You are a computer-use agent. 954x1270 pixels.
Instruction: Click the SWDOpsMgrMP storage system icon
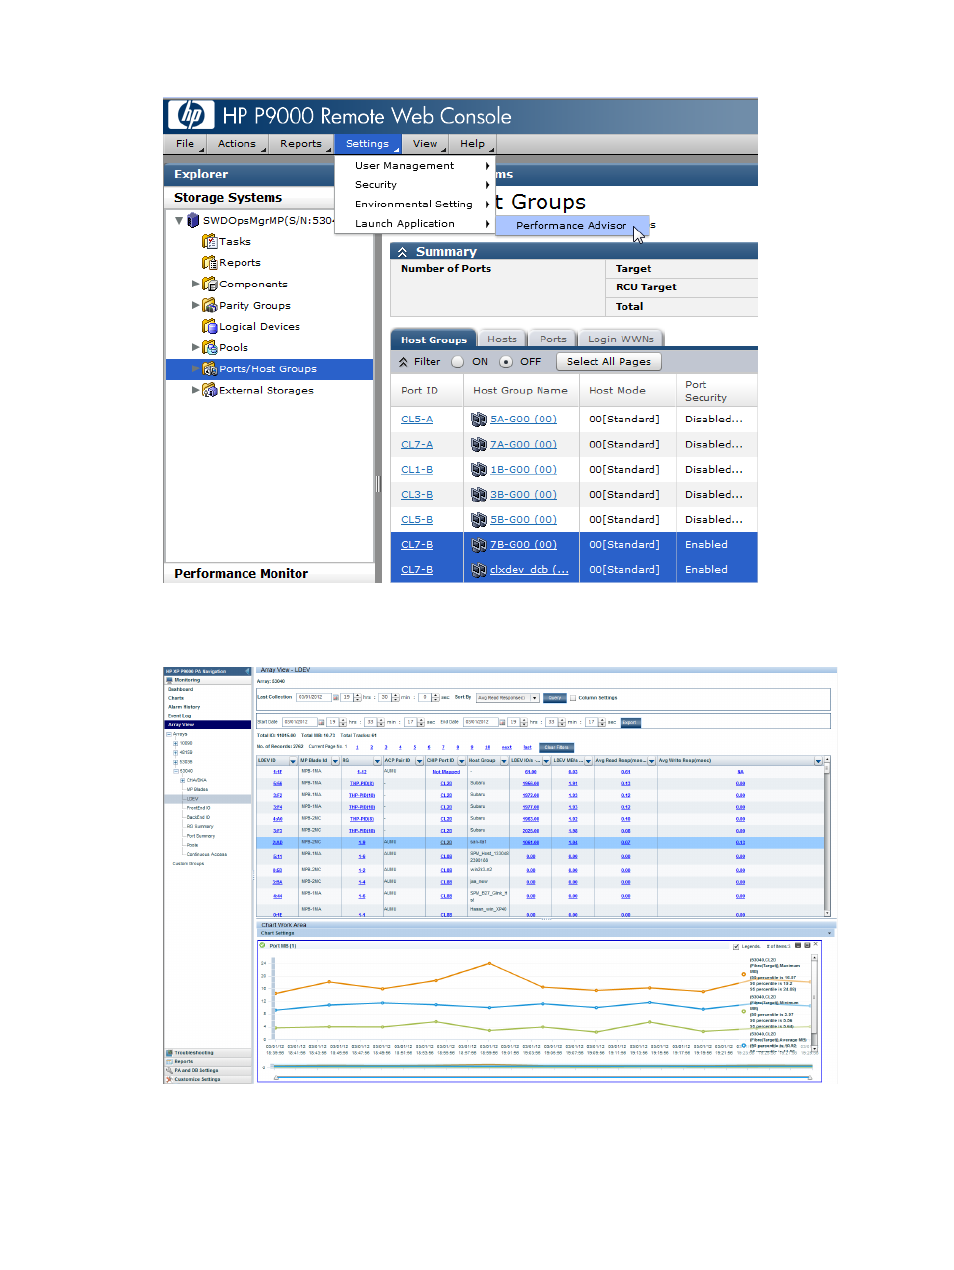[x=193, y=220]
